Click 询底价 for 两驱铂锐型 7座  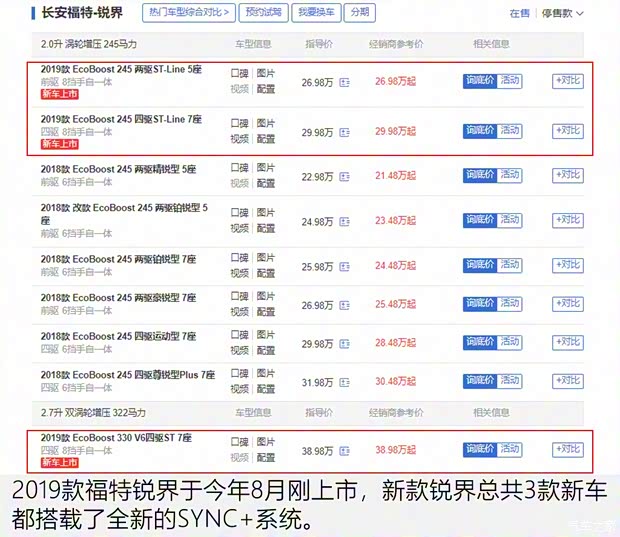480,265
